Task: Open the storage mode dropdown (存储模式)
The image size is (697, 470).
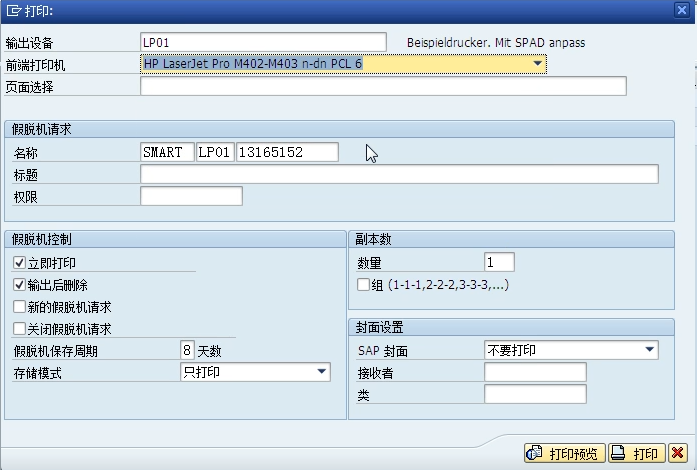Action: tap(321, 372)
